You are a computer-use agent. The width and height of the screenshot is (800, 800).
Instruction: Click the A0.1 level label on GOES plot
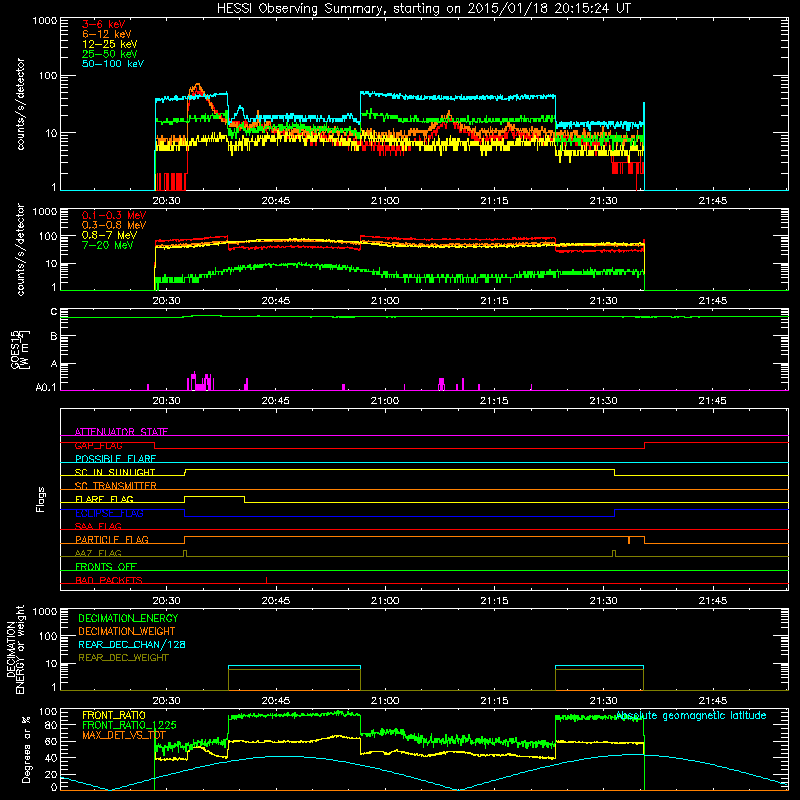(46, 388)
